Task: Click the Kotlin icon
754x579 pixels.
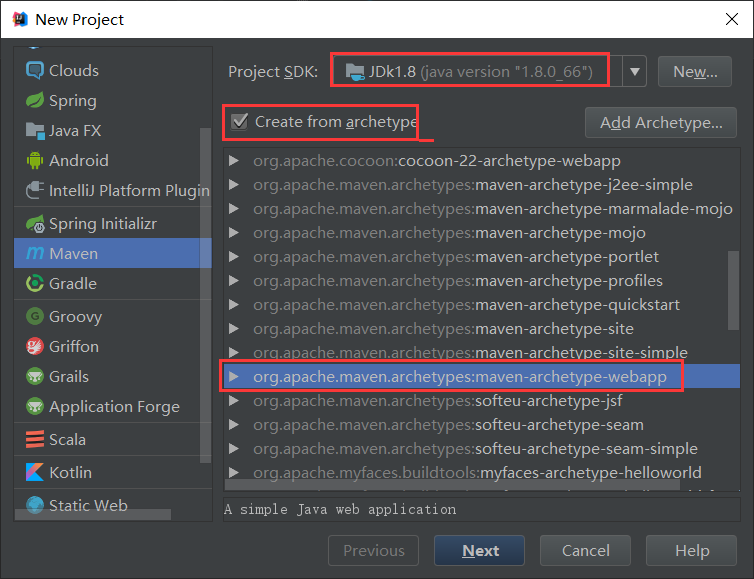Action: (35, 472)
